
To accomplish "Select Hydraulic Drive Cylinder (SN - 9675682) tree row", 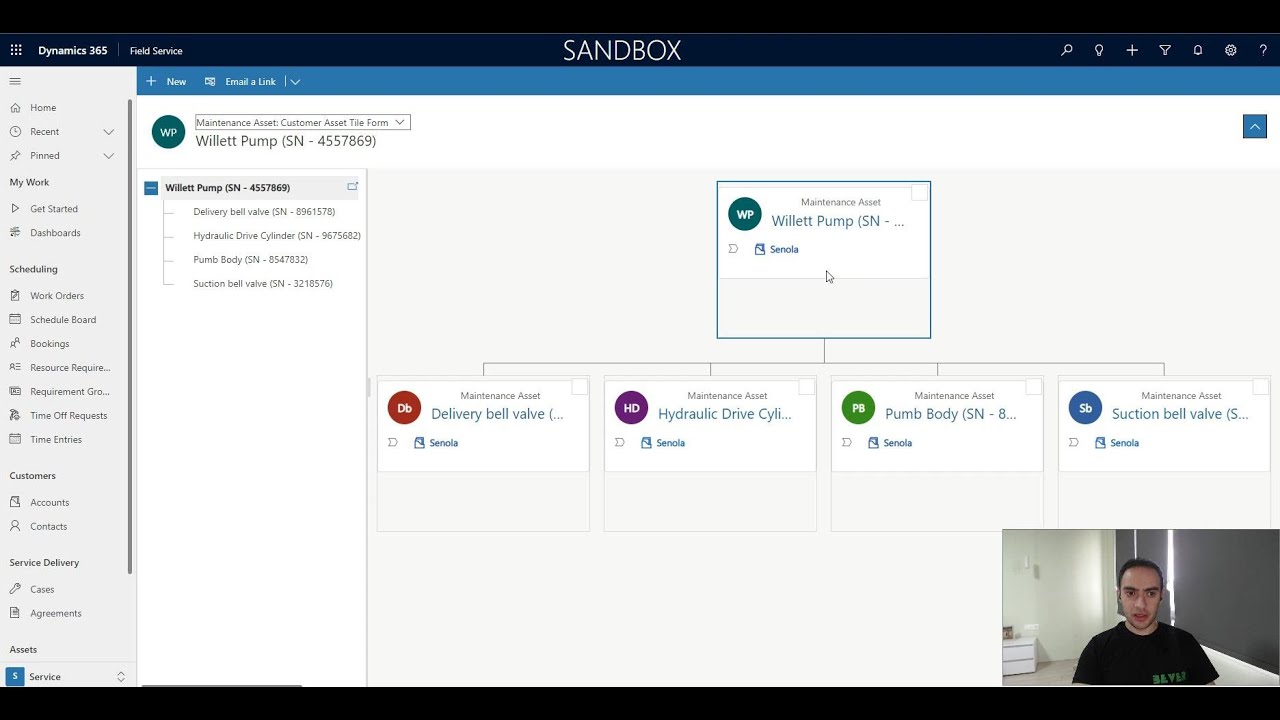I will 277,236.
